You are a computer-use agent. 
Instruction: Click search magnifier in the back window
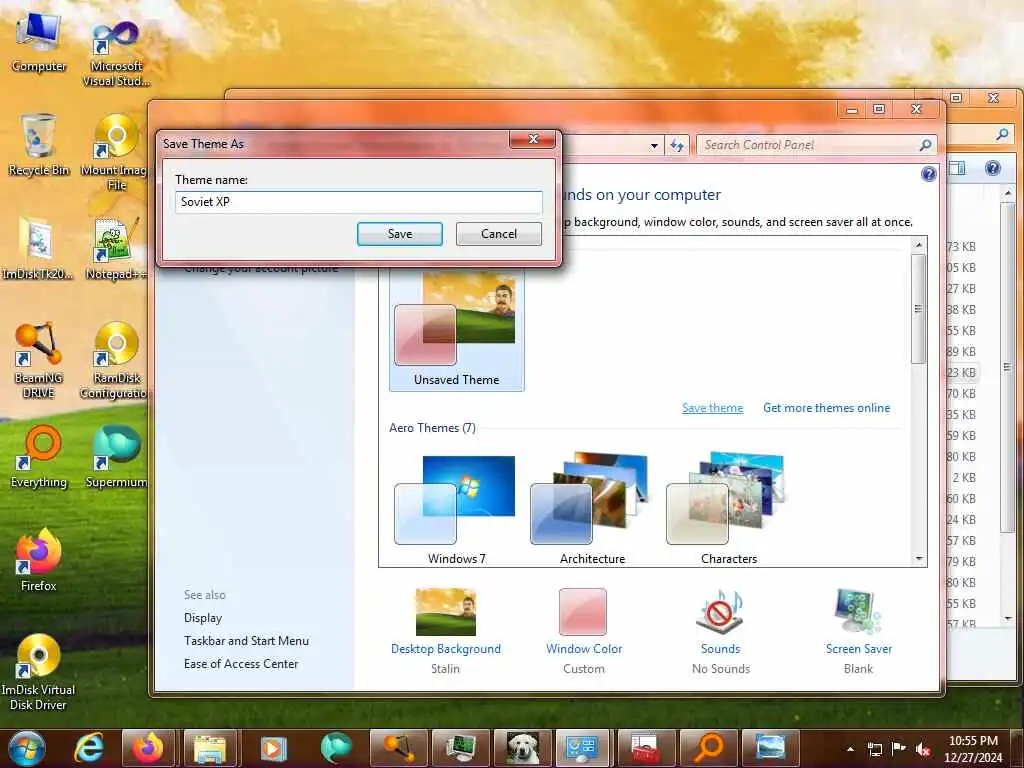[x=1002, y=135]
